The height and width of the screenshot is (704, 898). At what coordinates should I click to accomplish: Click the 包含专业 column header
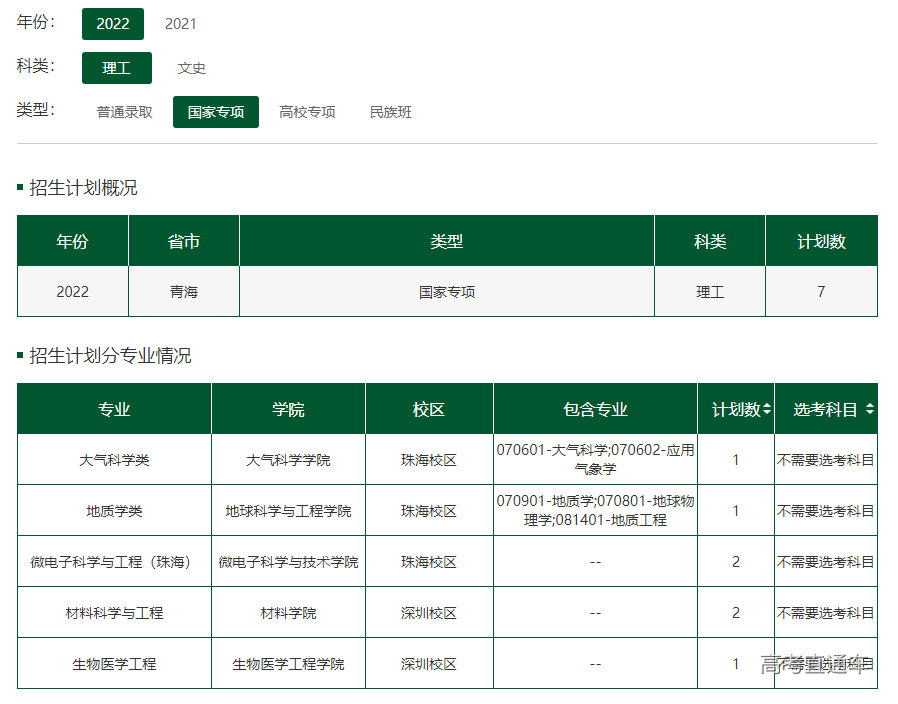coord(595,410)
